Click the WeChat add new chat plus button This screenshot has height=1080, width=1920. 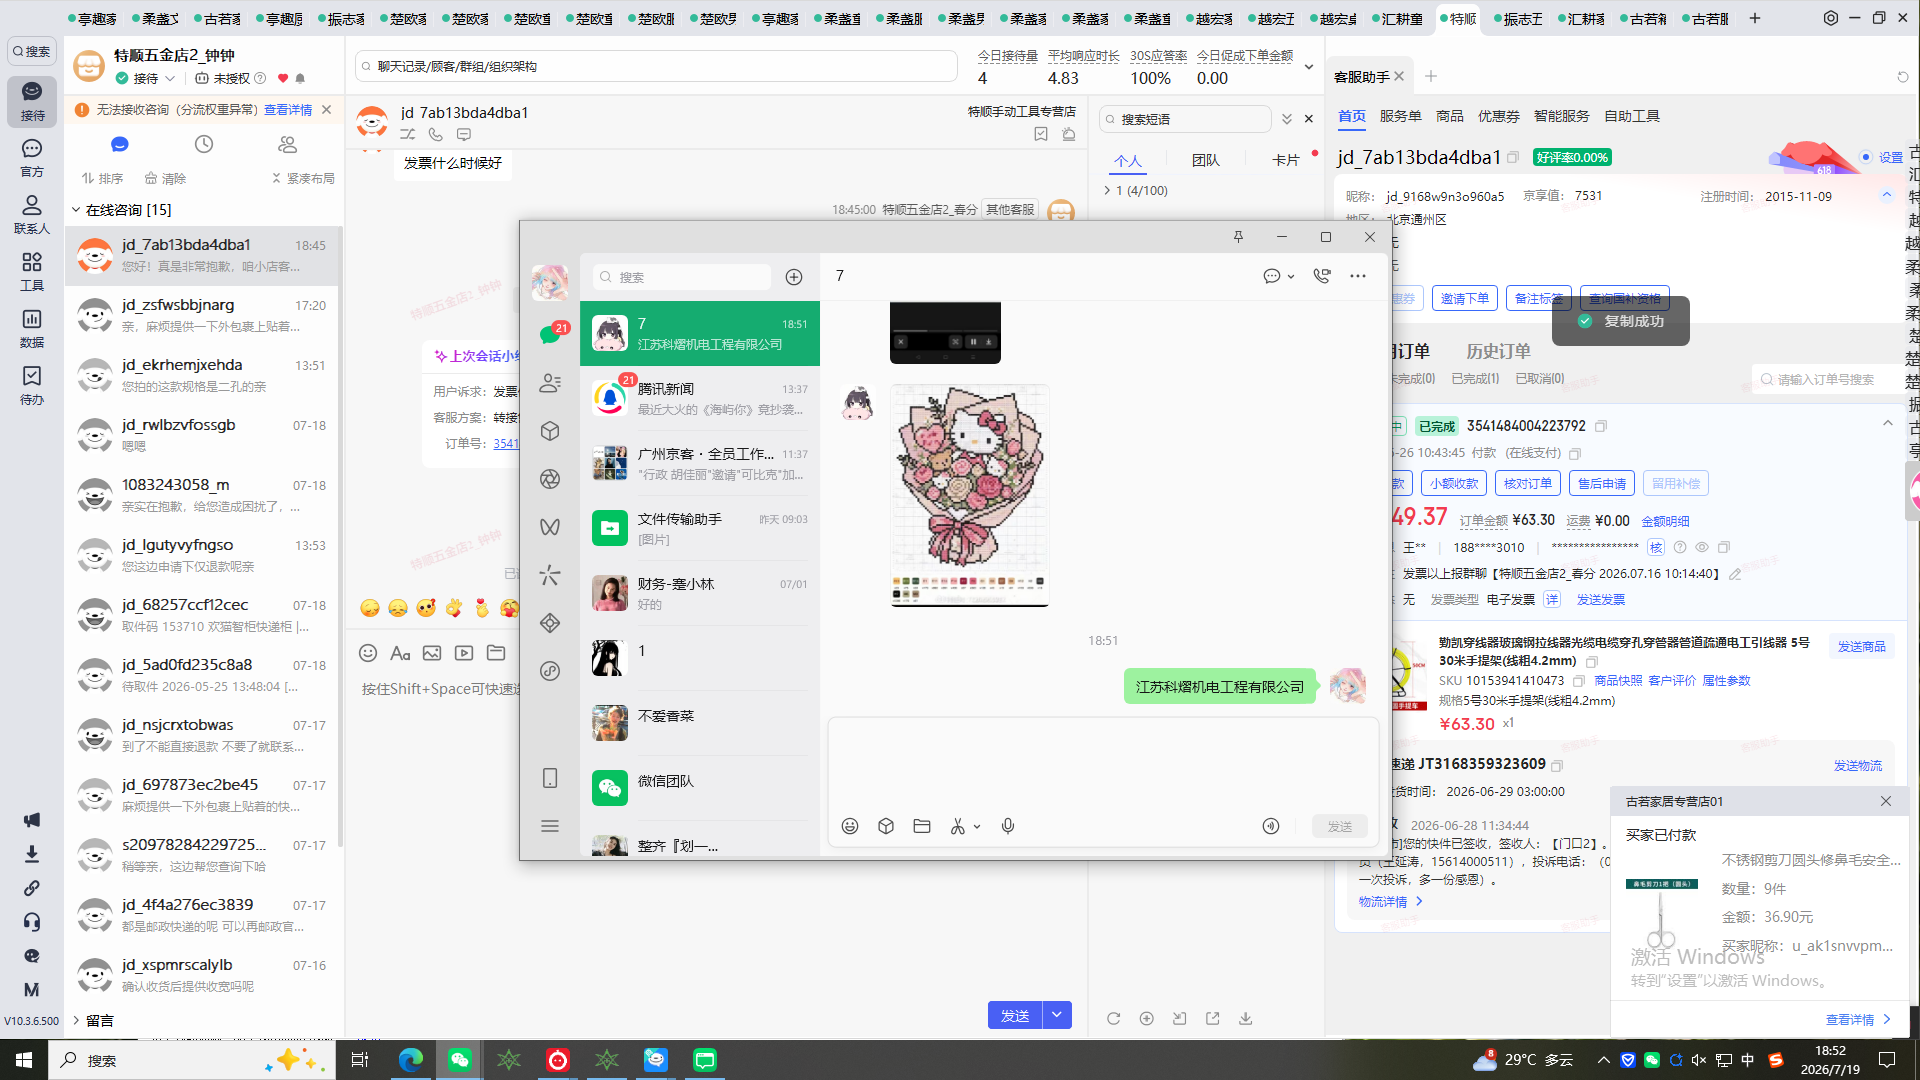click(794, 277)
